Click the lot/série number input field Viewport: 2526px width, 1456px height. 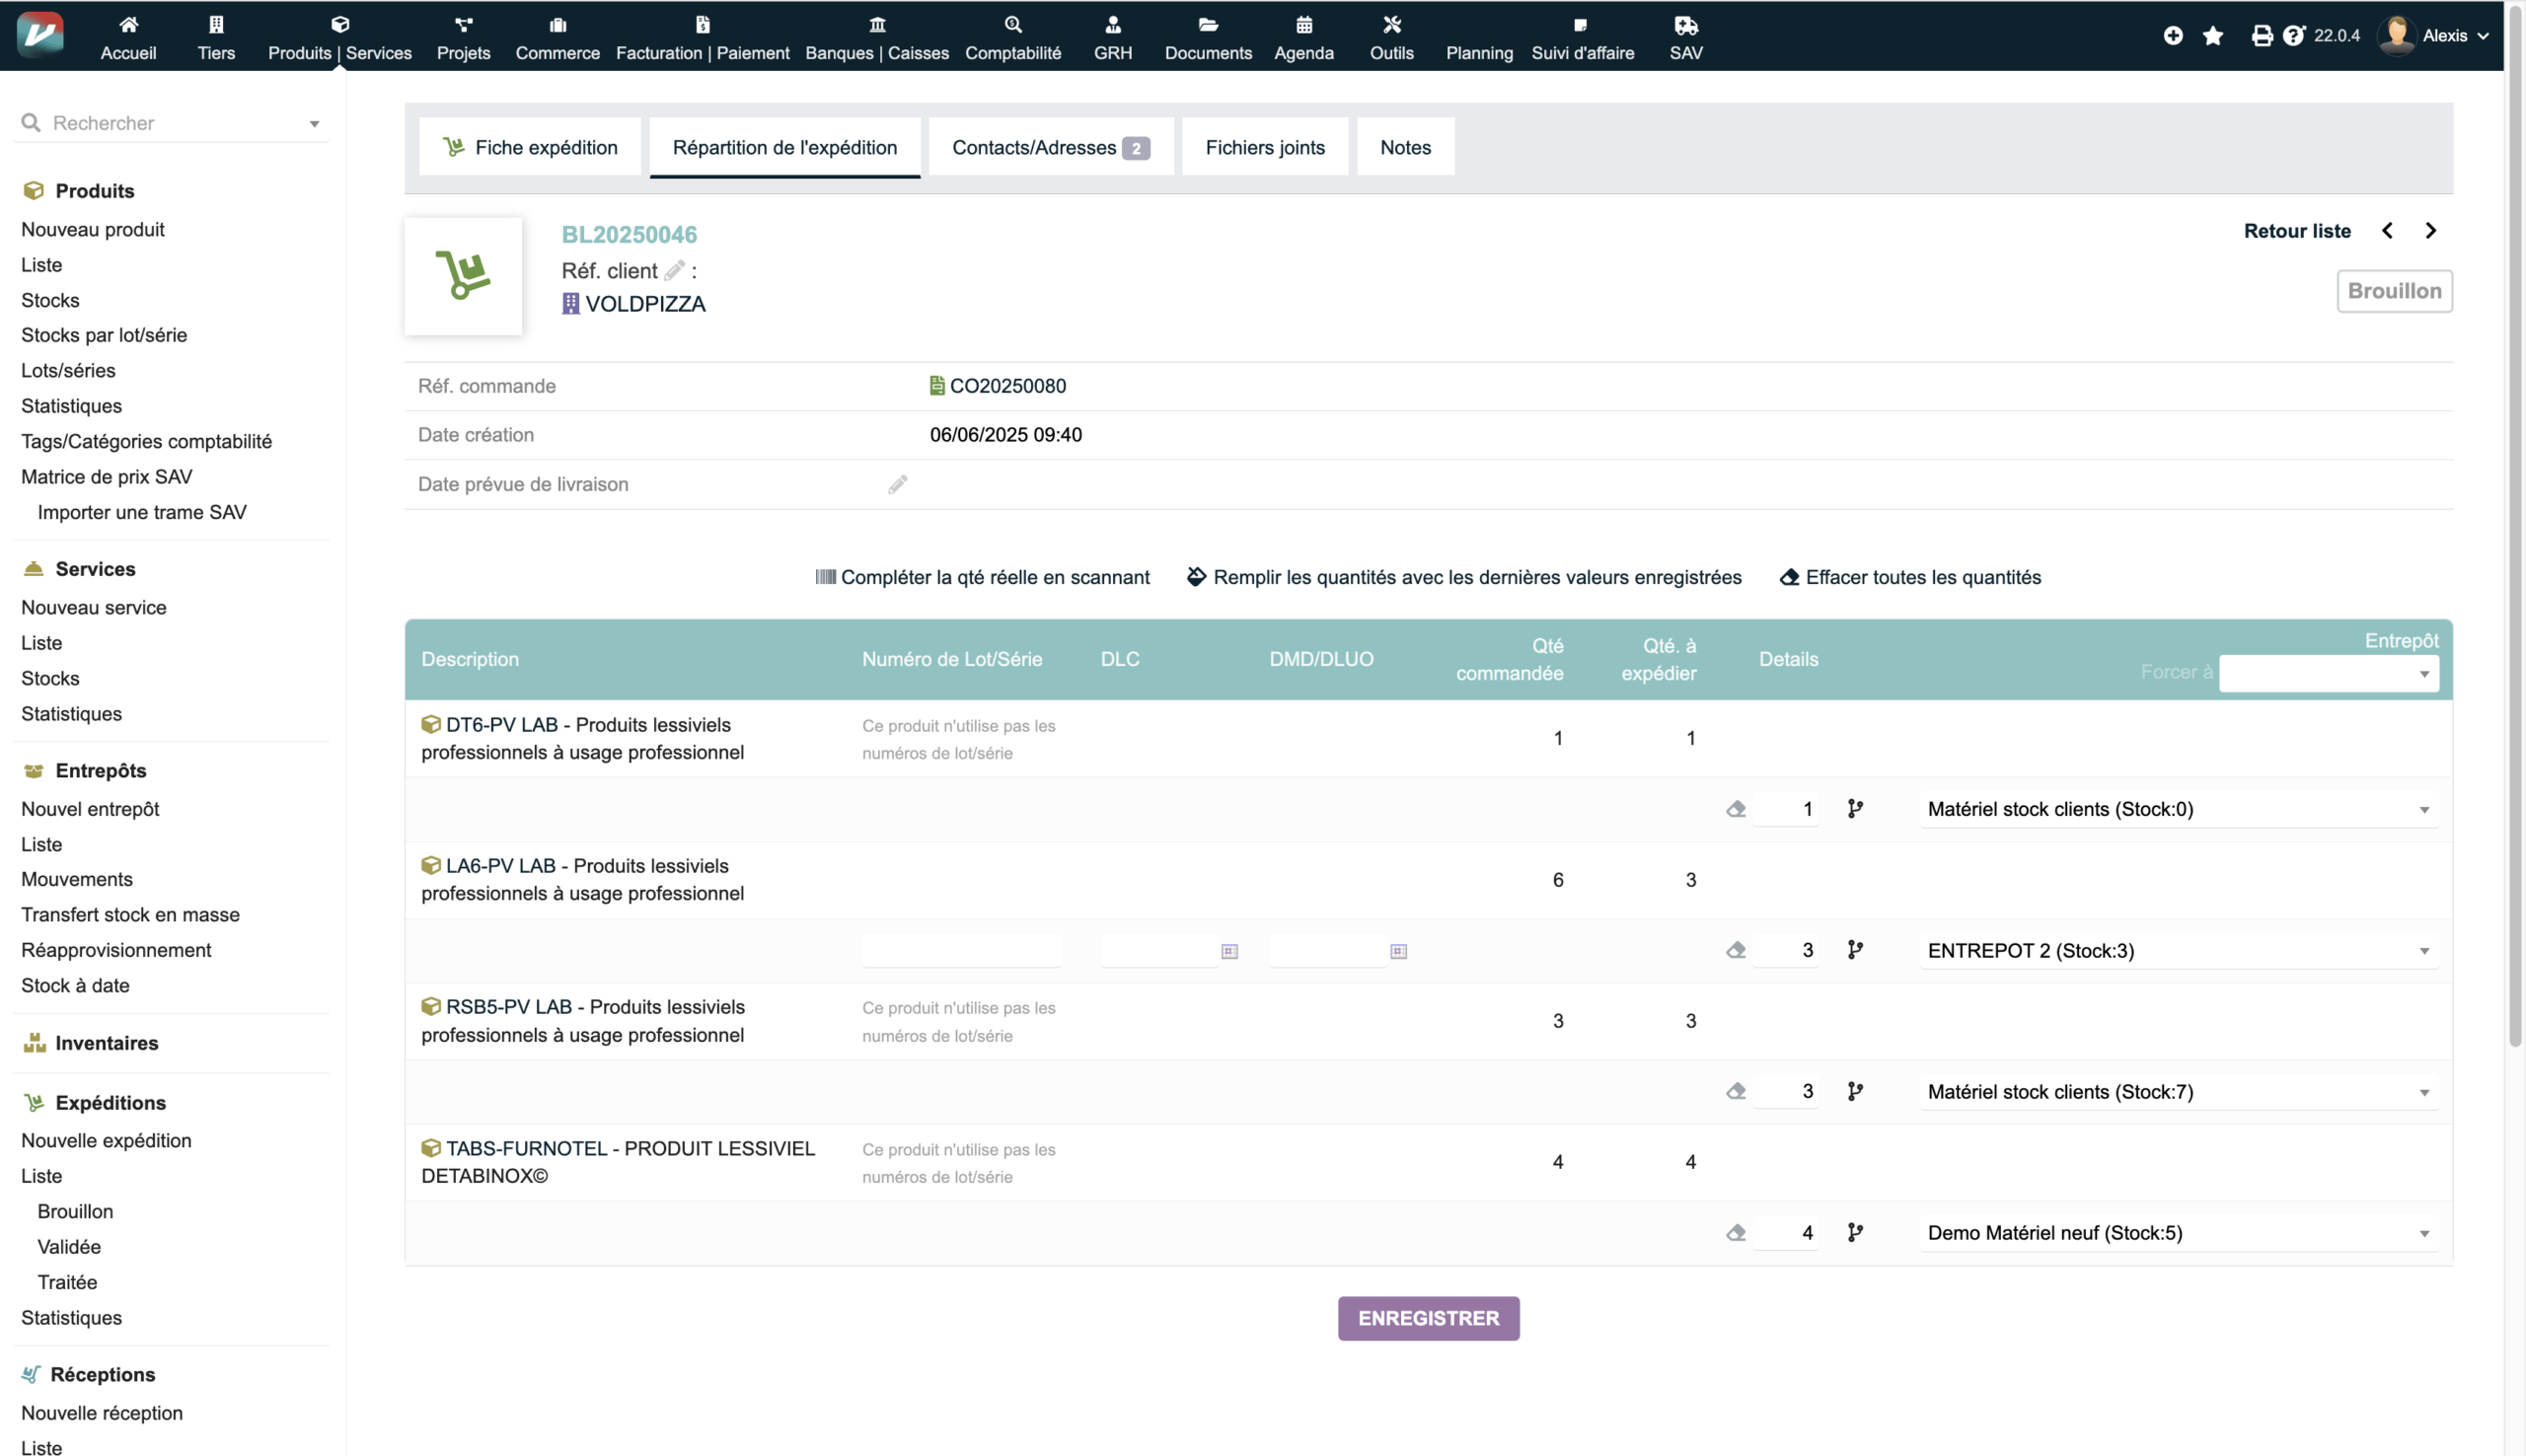(960, 951)
